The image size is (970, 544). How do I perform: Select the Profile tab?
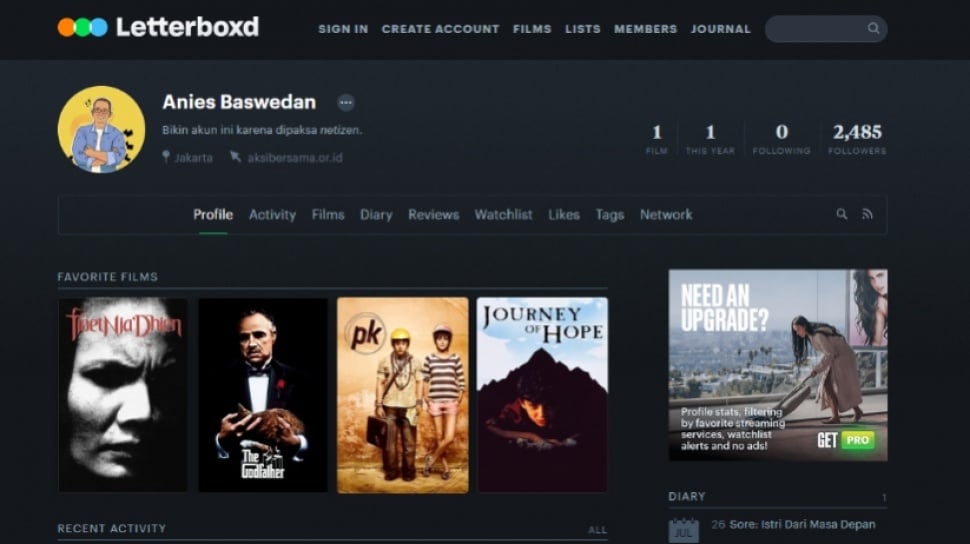213,215
